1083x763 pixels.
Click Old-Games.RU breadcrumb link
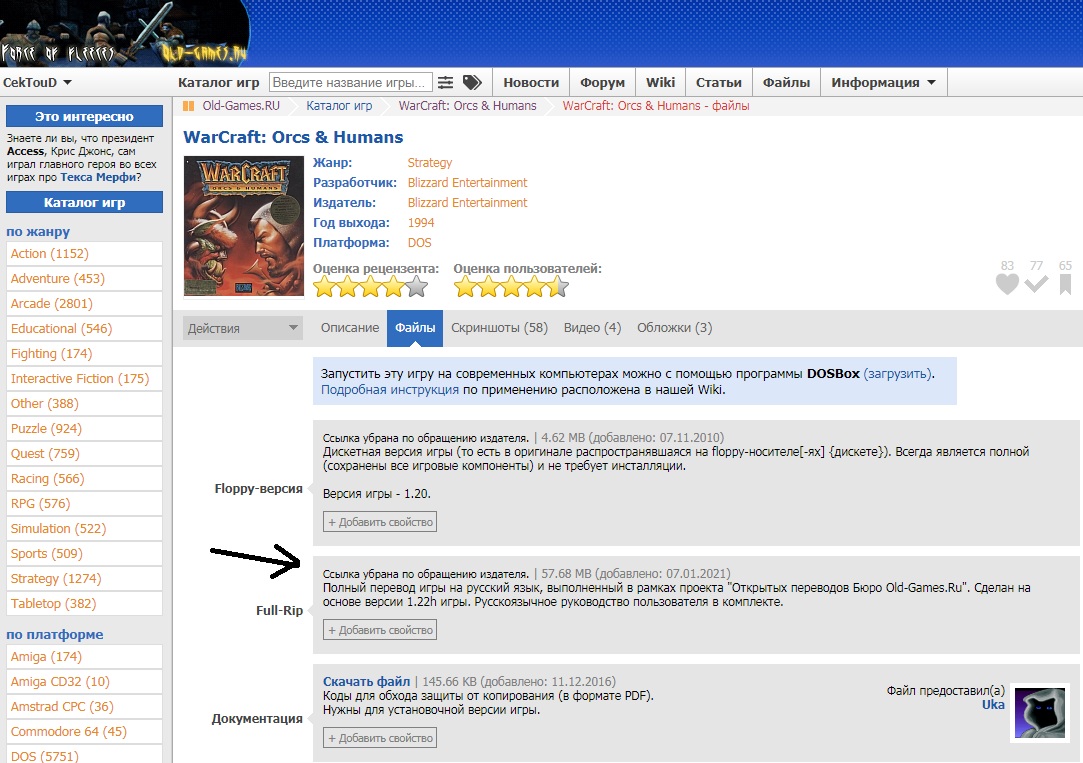(241, 106)
